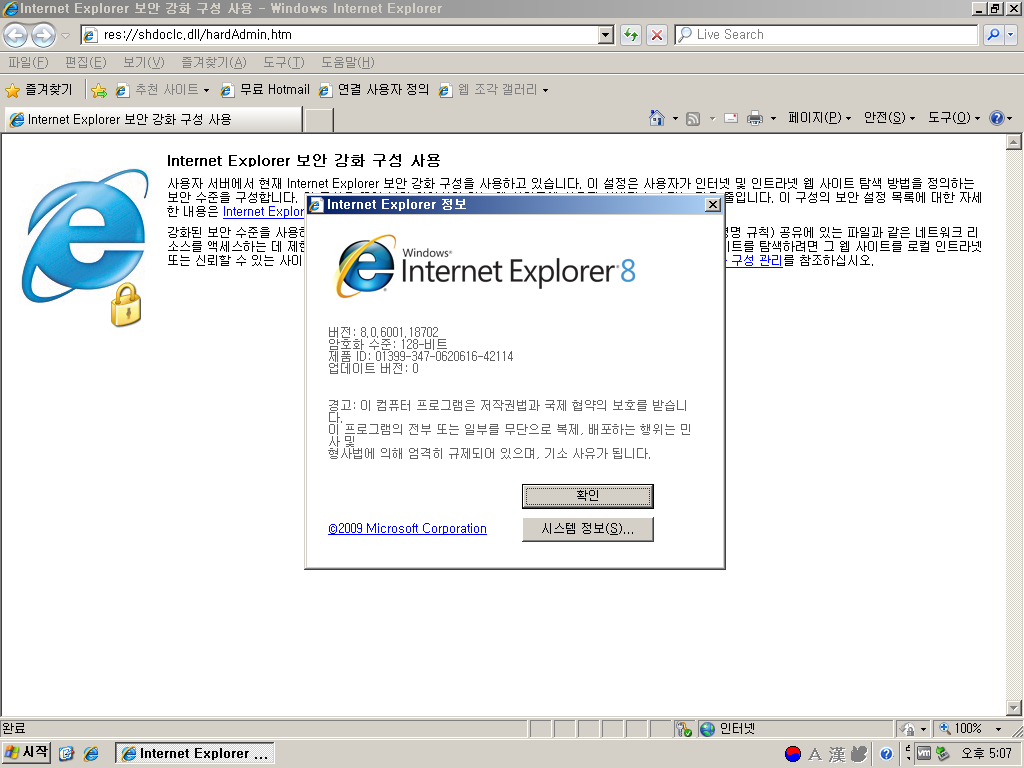Close the Internet Explorer 정보 dialog
The image size is (1024, 768).
[x=713, y=204]
